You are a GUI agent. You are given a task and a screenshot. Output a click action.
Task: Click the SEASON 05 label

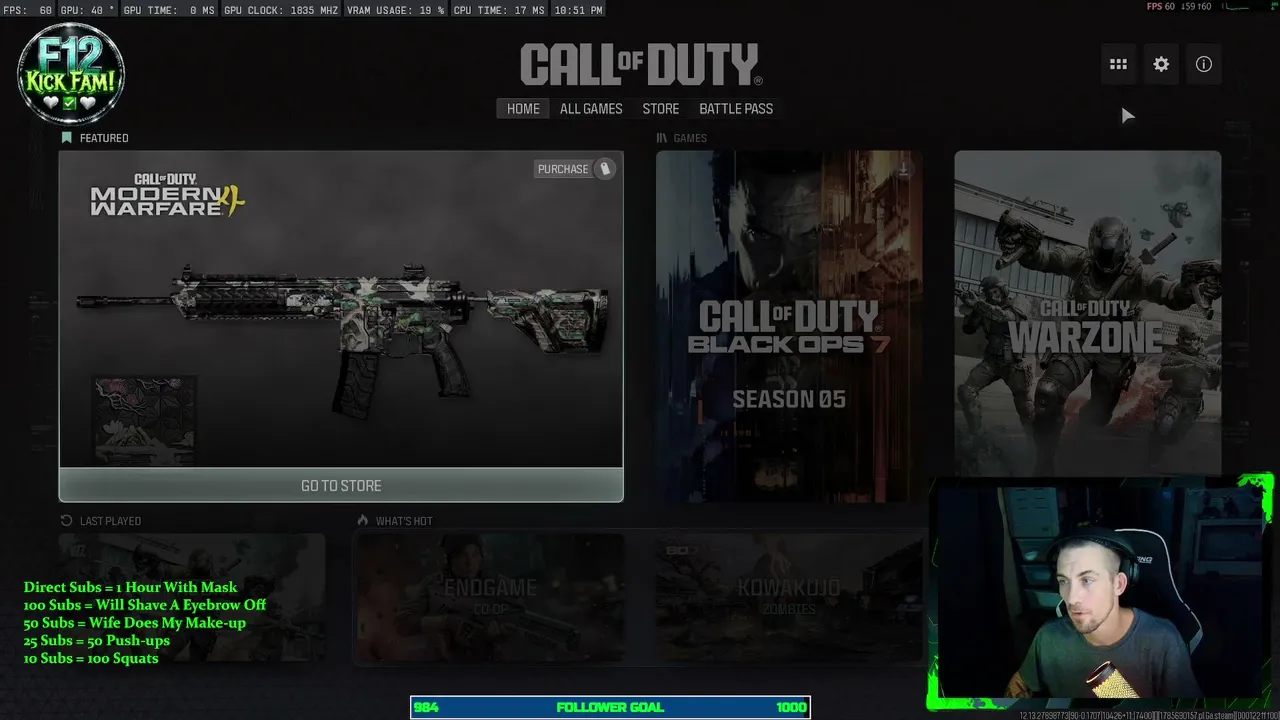(x=789, y=400)
